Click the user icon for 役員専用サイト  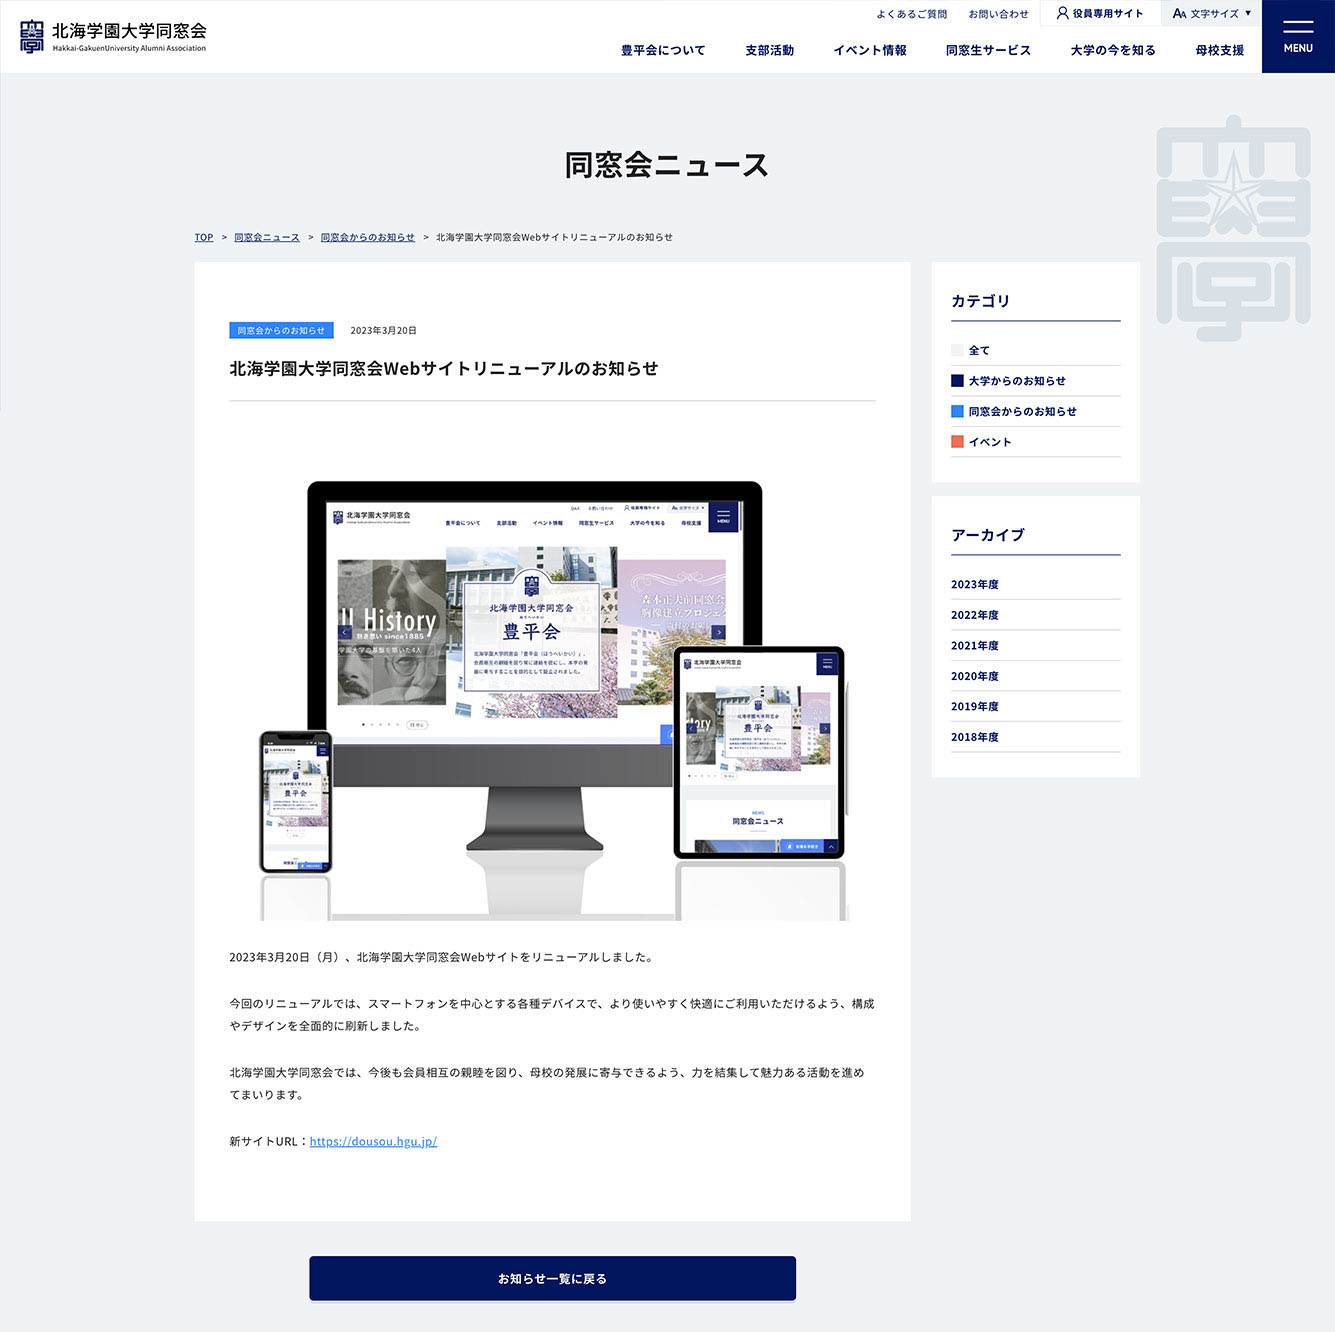1062,13
